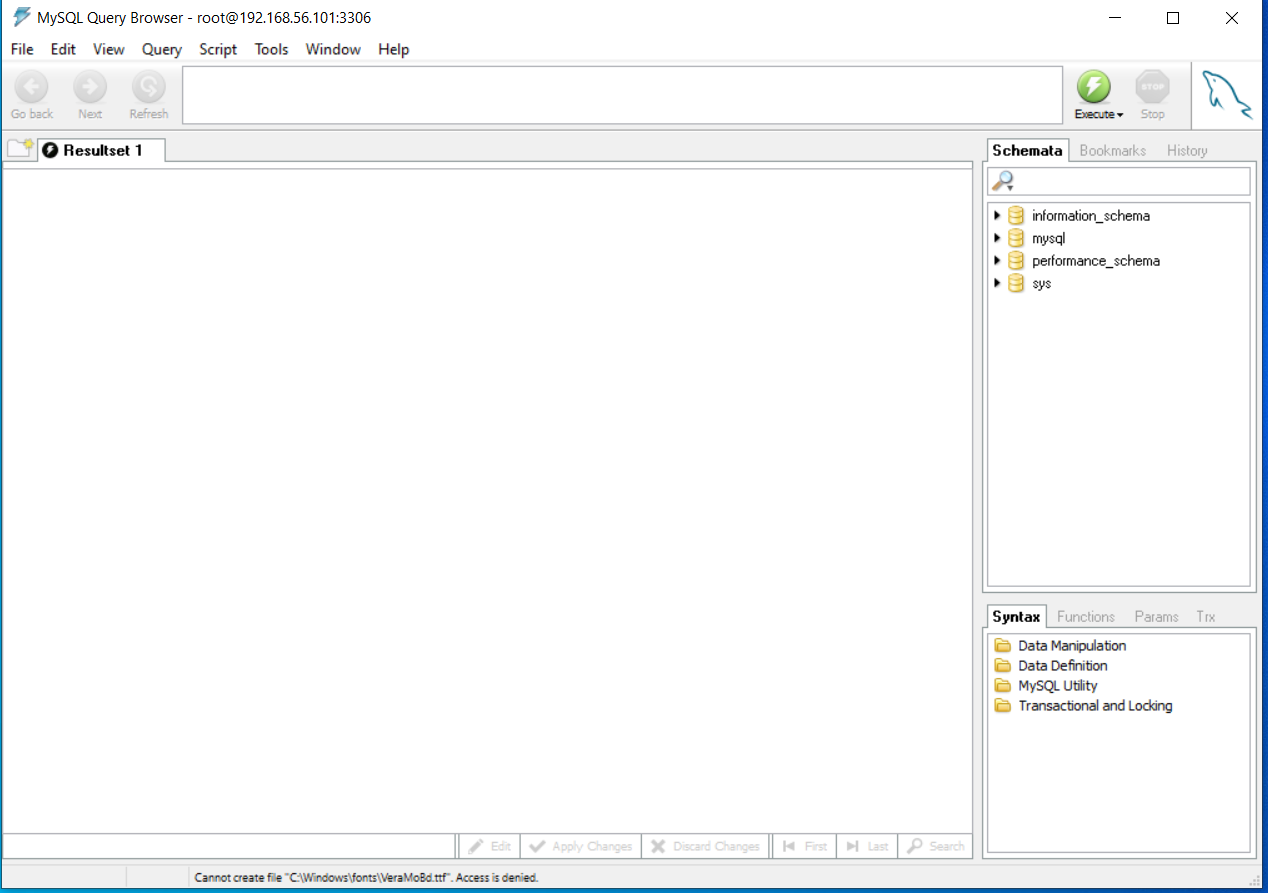
Task: Expand the sys schema node
Action: click(x=997, y=284)
